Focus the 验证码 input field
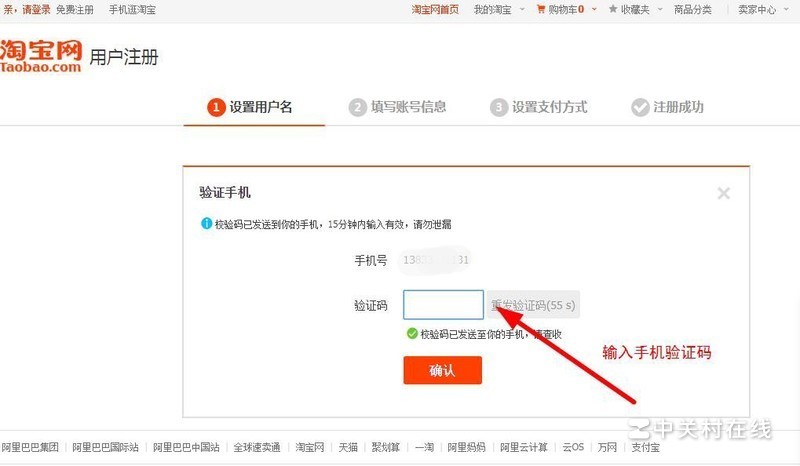The height and width of the screenshot is (466, 800). pyautogui.click(x=443, y=305)
